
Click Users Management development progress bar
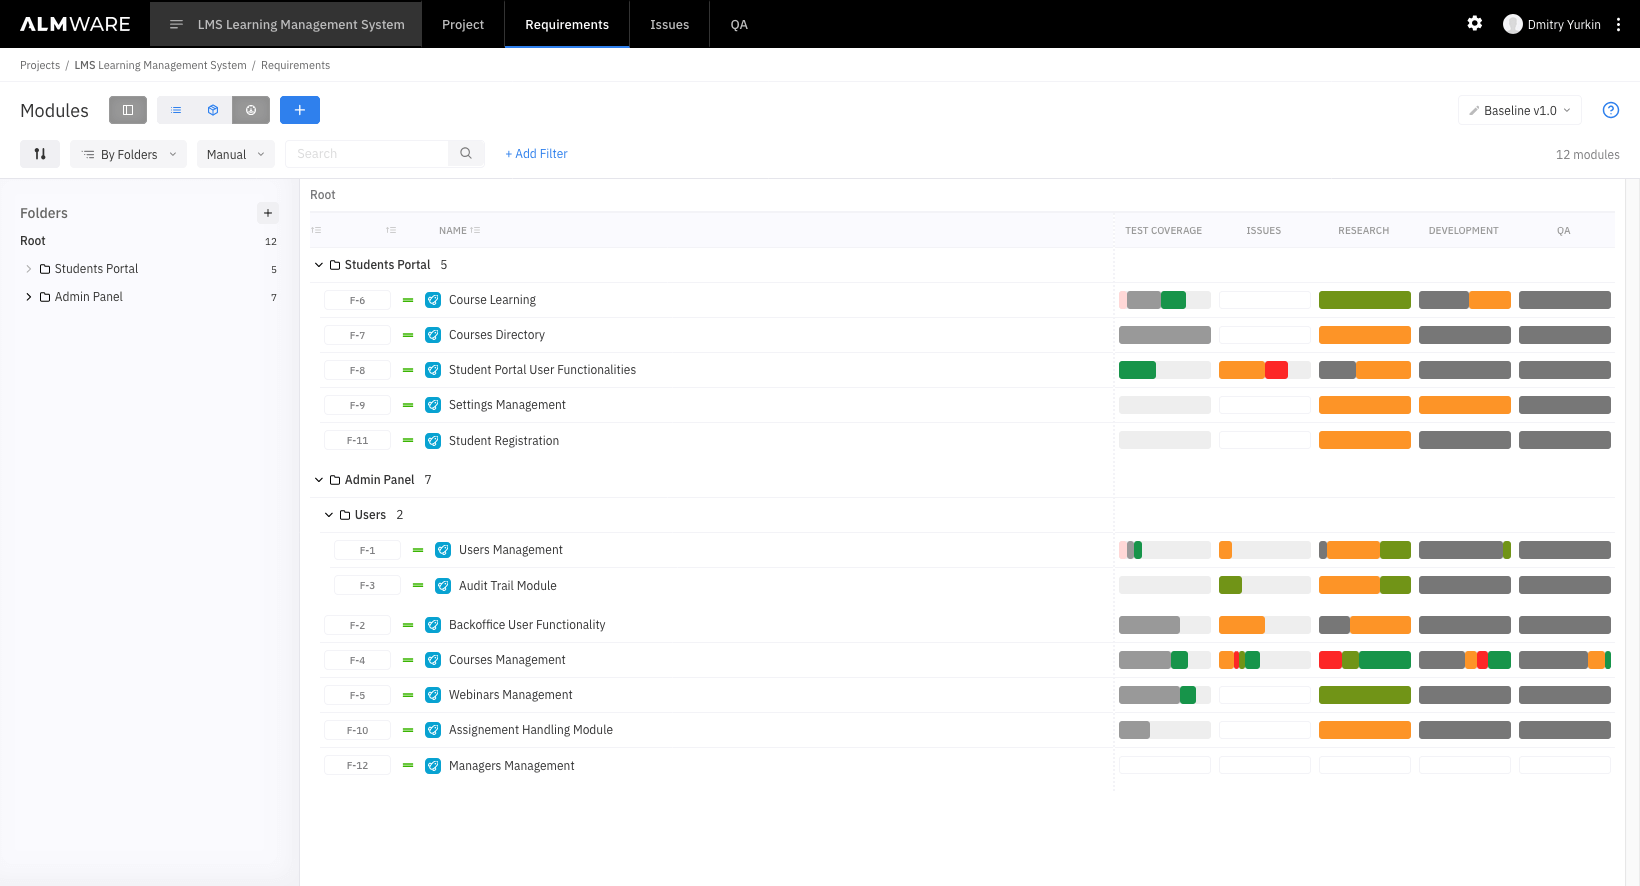tap(1465, 550)
